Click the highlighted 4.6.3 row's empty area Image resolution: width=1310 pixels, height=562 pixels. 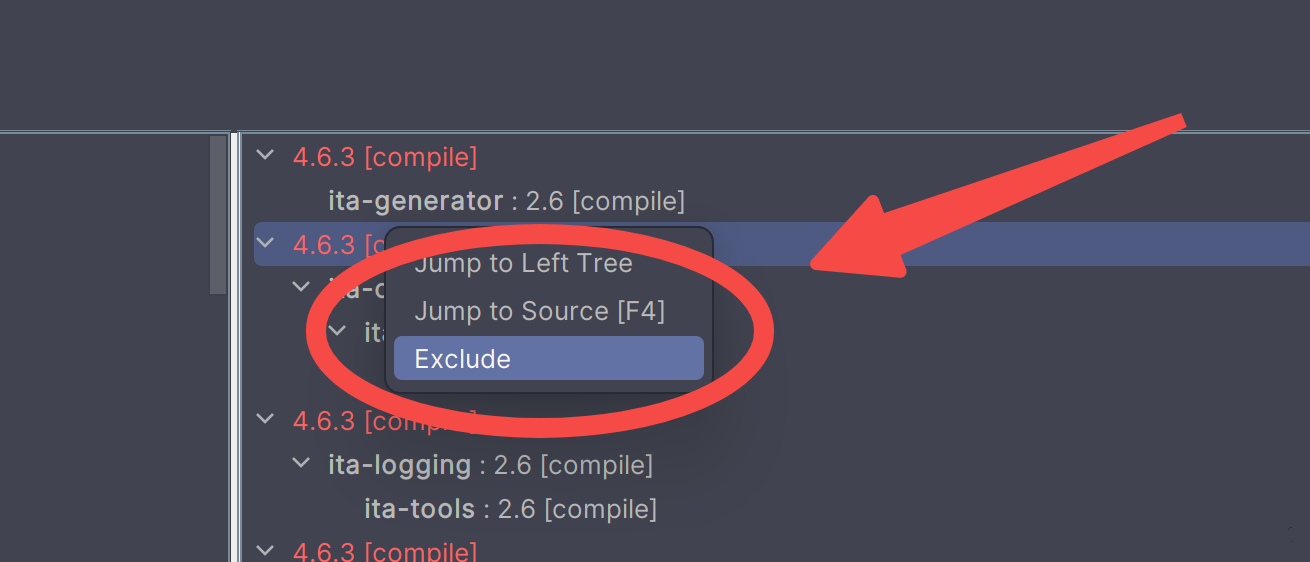[1000, 244]
